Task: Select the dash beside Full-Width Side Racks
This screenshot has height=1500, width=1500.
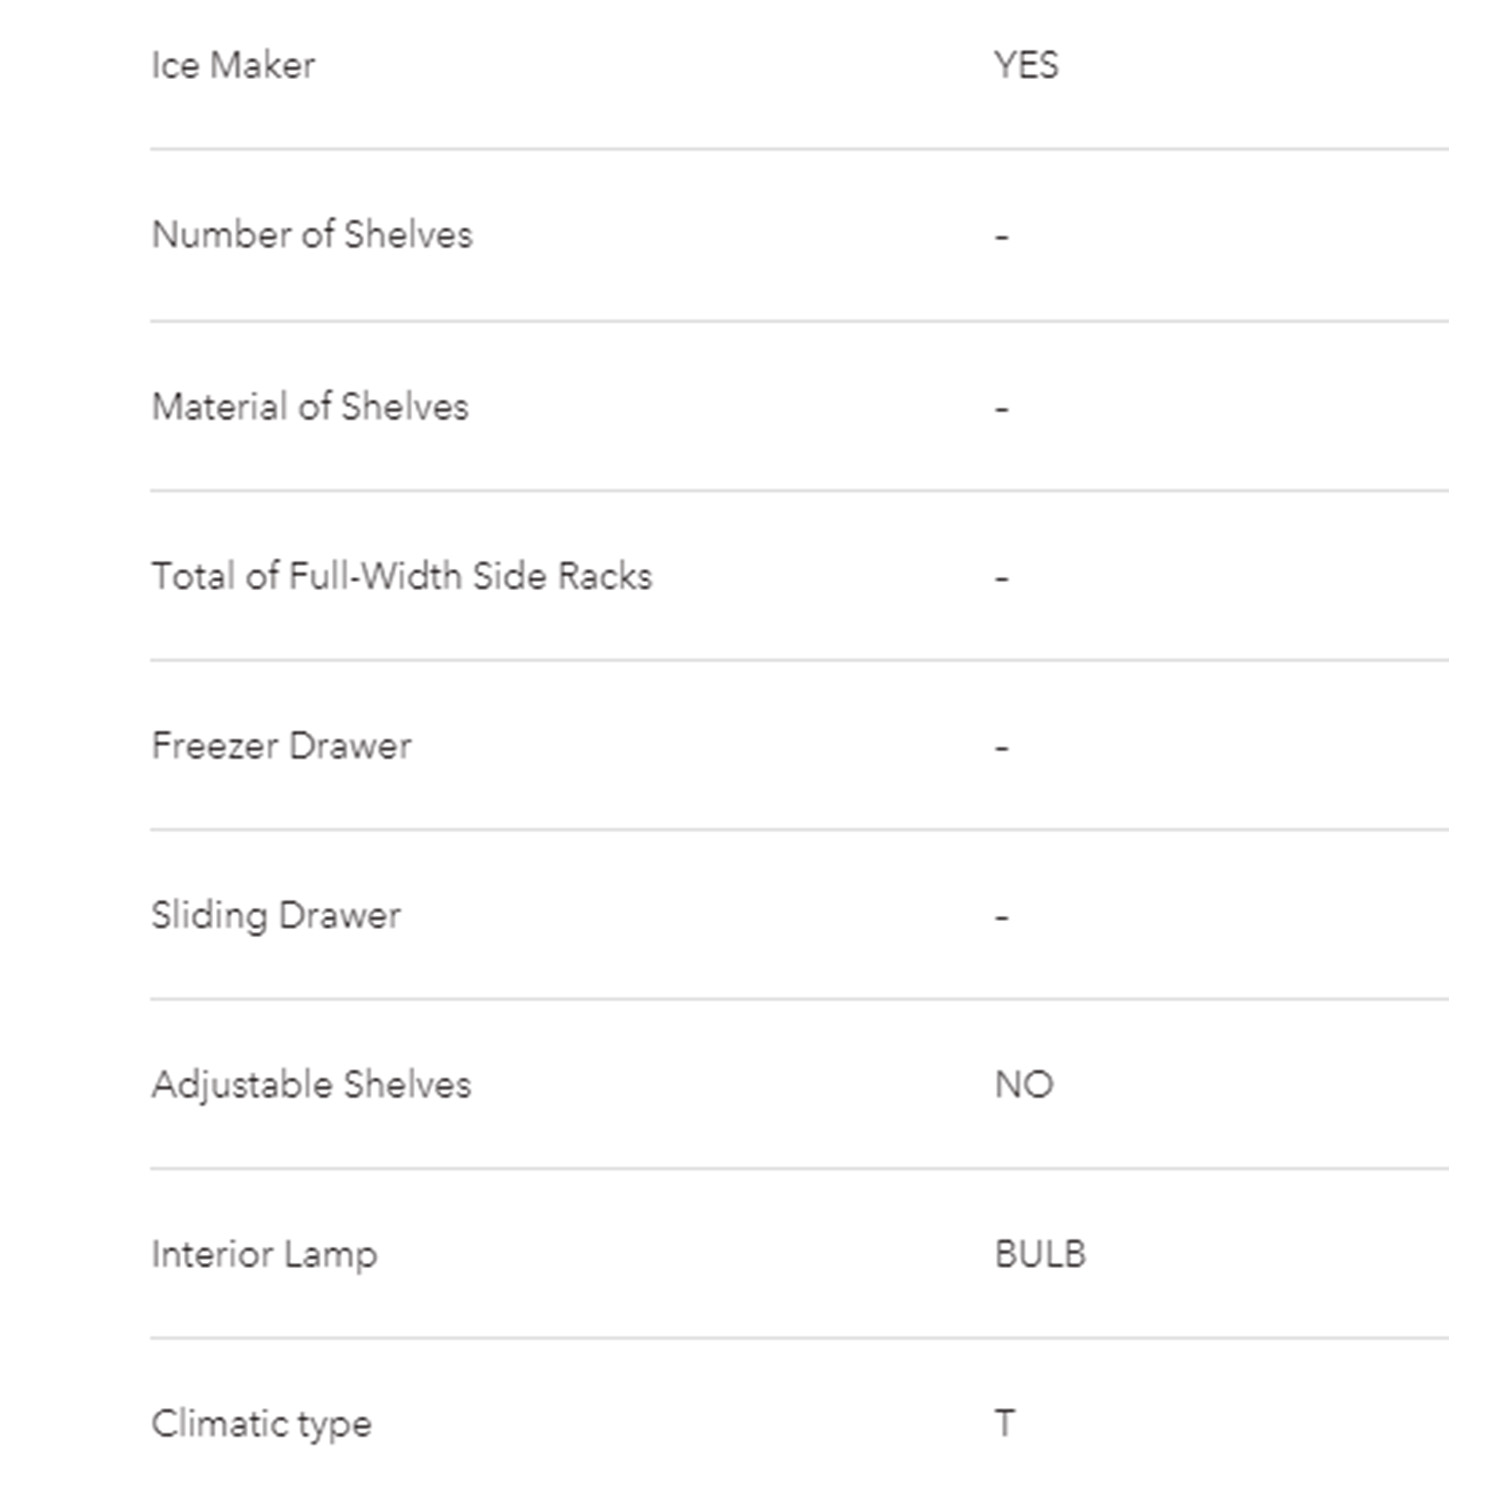Action: [x=1002, y=579]
